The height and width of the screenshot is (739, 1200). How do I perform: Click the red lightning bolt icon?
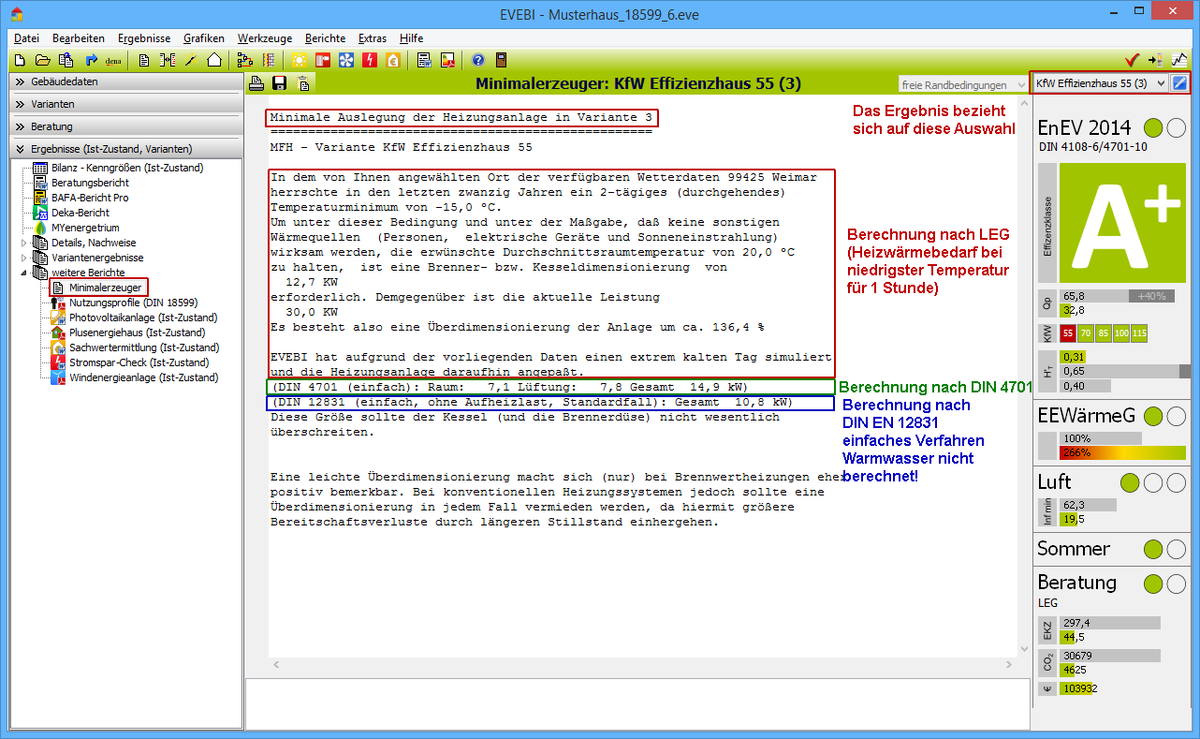[371, 60]
